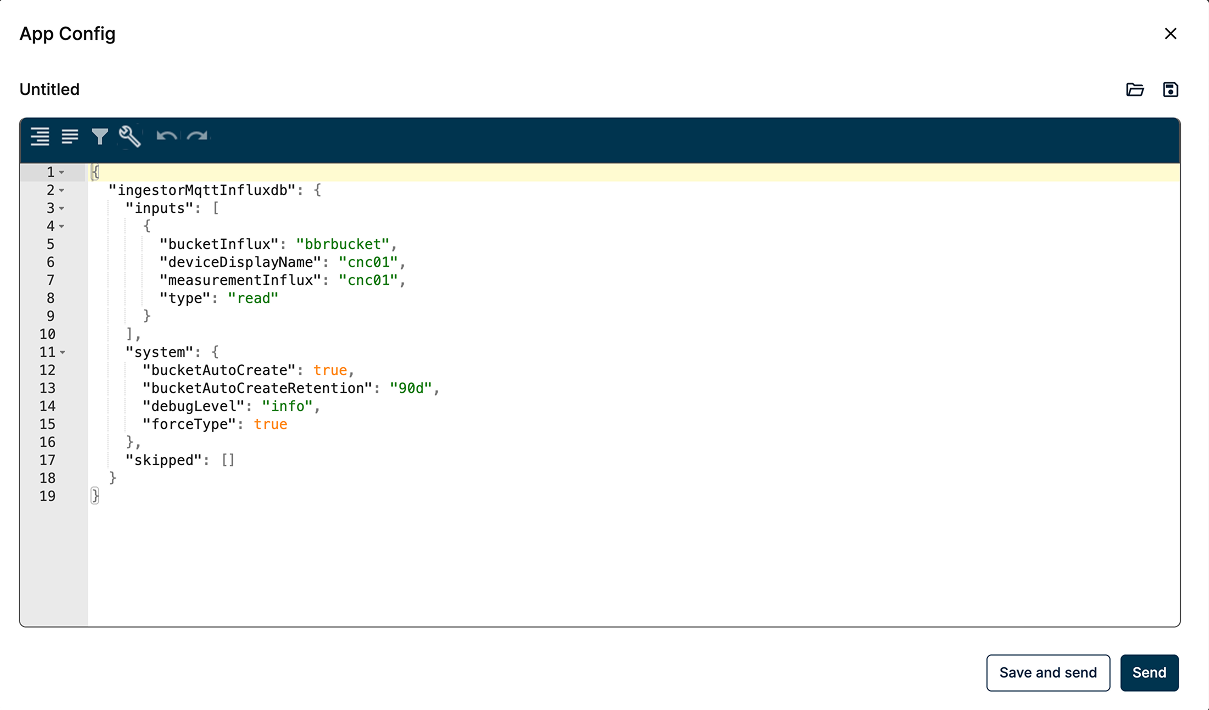Place cursor in the "bbrbucket" value
Viewport: 1209px width, 710px height.
(x=347, y=244)
